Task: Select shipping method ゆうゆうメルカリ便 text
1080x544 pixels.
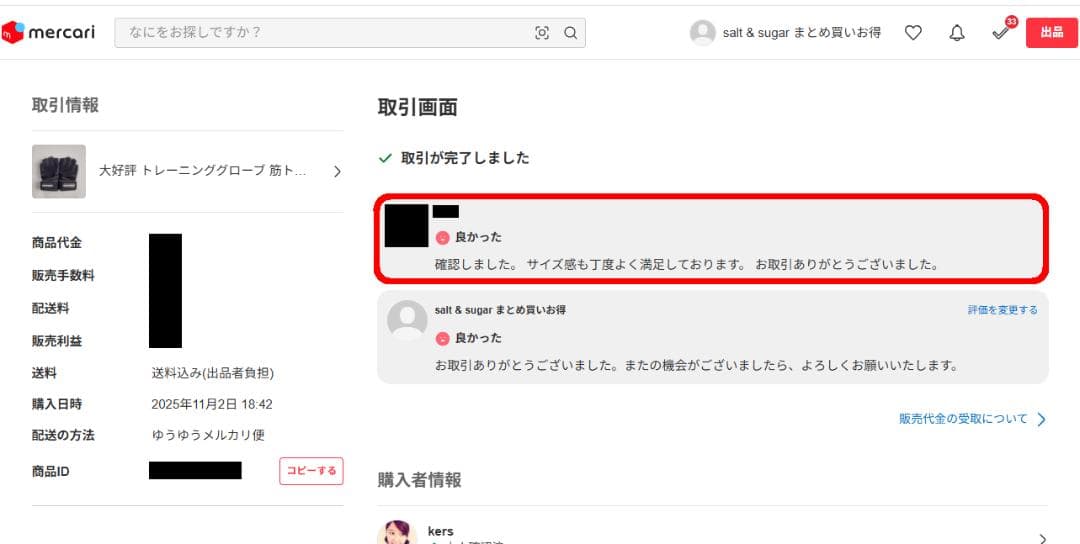Action: pos(208,435)
